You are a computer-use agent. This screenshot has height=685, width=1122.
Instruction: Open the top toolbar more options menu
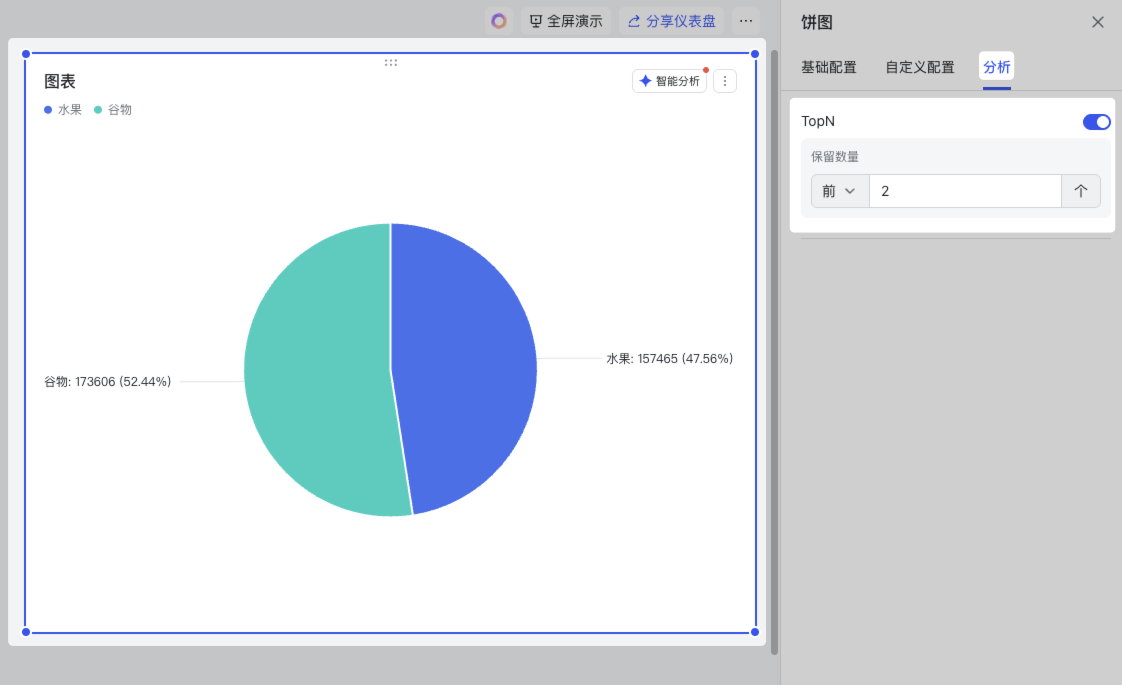point(746,21)
